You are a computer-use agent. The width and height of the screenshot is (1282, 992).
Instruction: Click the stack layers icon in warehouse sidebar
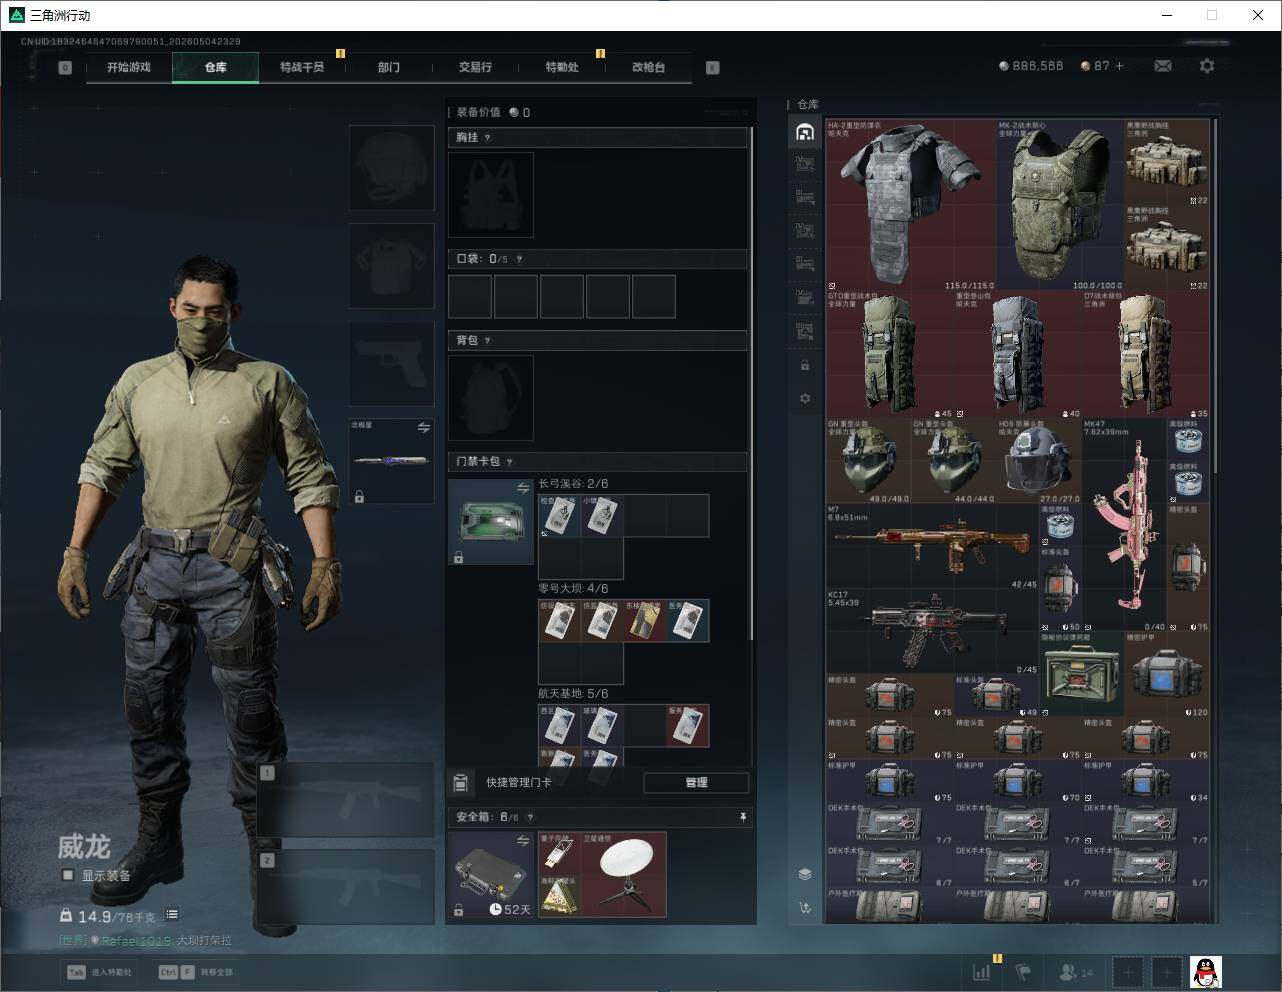click(x=805, y=874)
